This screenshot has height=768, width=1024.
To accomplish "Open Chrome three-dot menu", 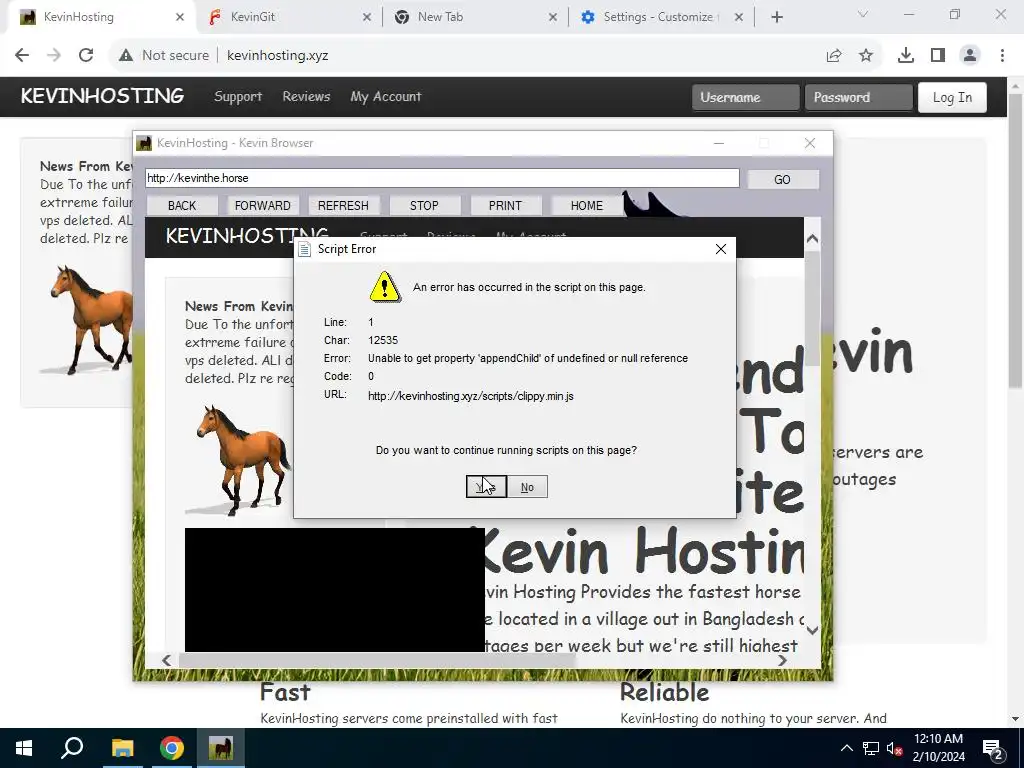I will [x=1002, y=56].
